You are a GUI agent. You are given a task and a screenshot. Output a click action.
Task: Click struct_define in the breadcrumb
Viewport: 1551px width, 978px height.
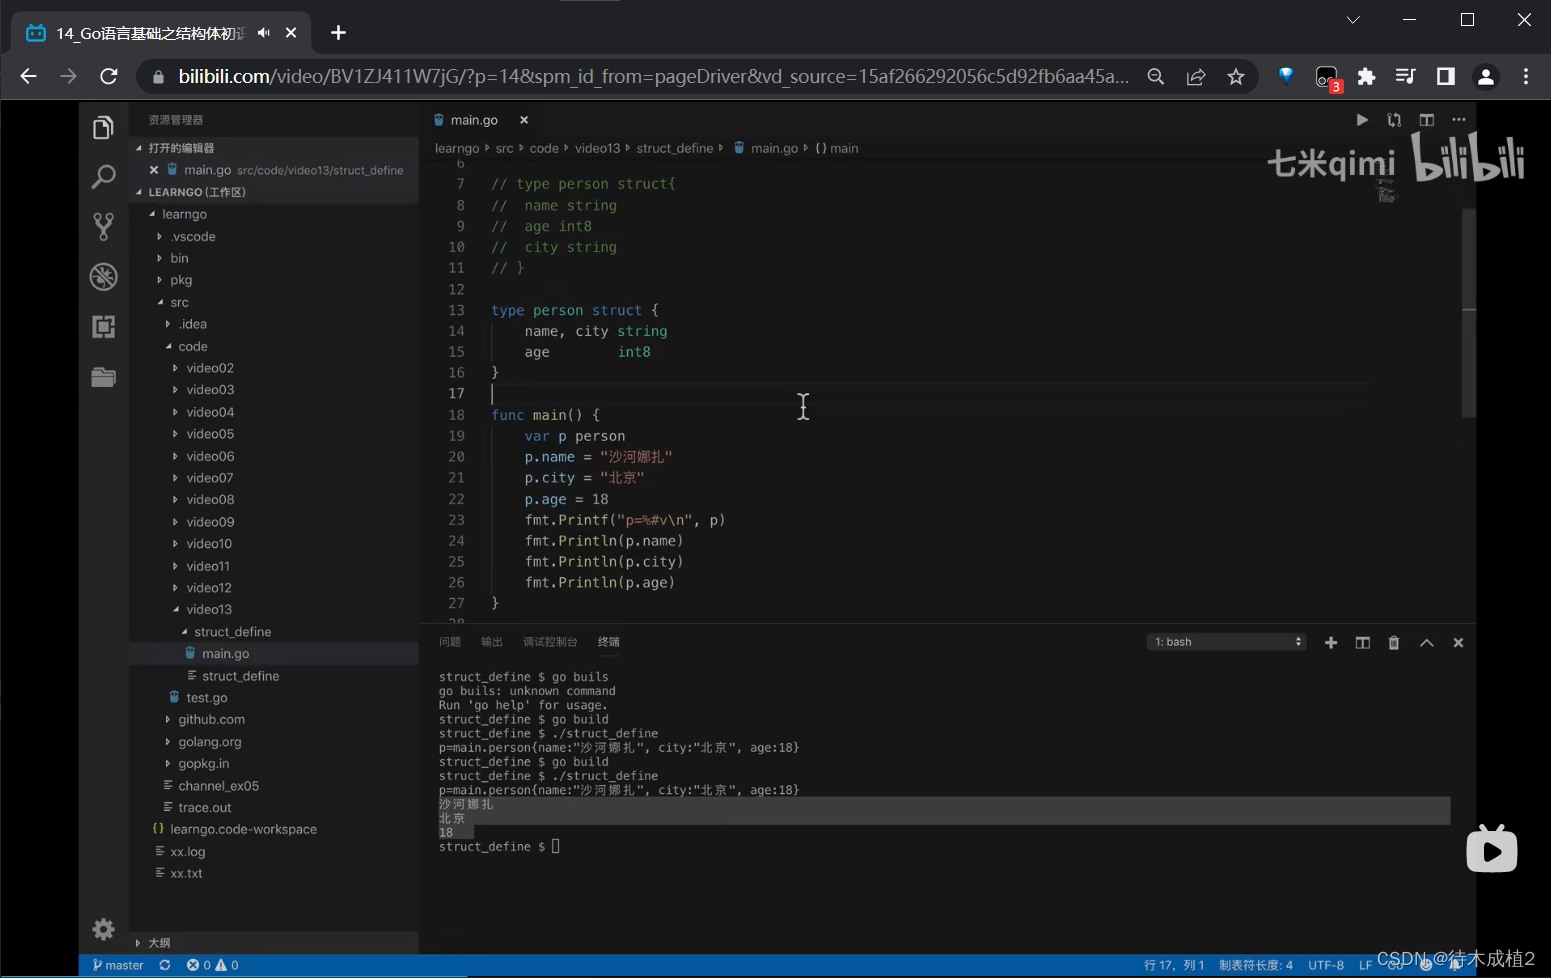tap(675, 148)
